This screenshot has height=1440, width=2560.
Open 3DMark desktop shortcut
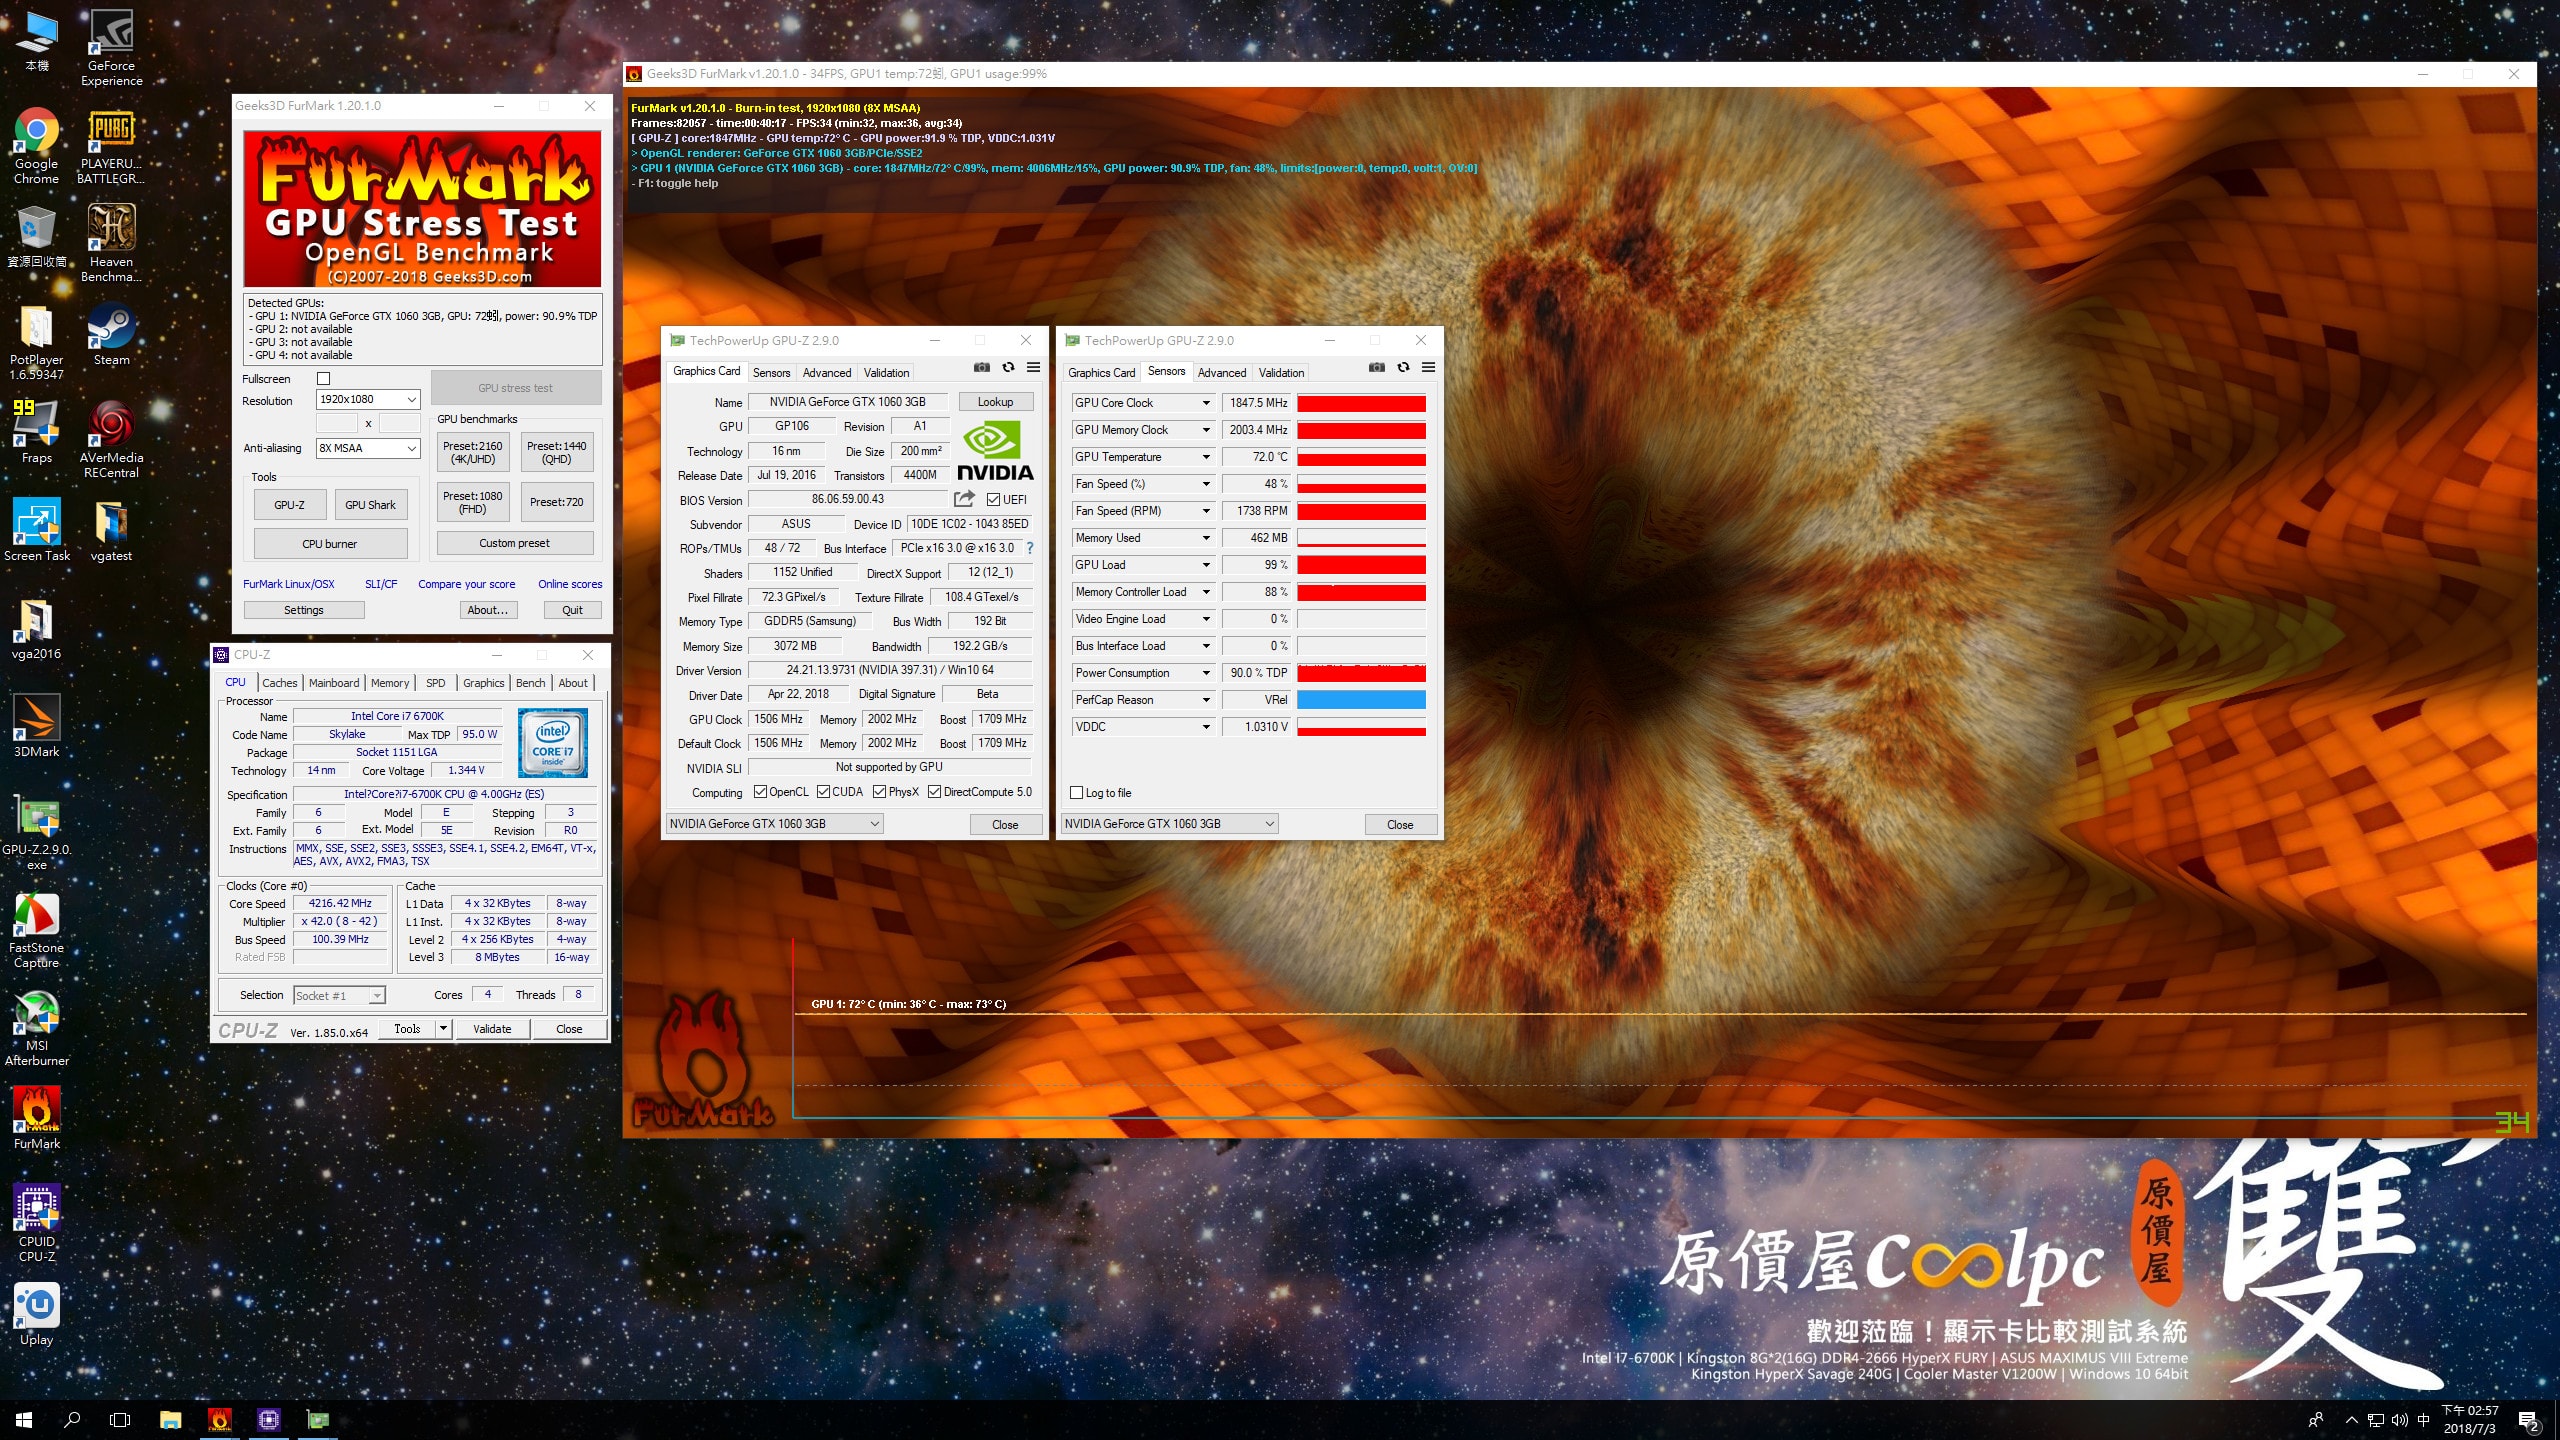coord(36,726)
